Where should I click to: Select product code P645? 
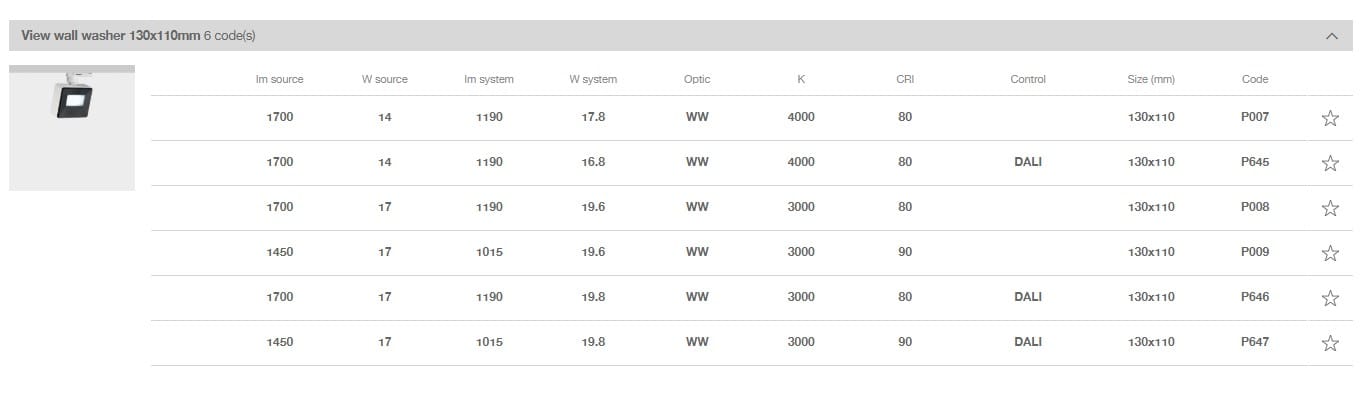coord(1254,162)
